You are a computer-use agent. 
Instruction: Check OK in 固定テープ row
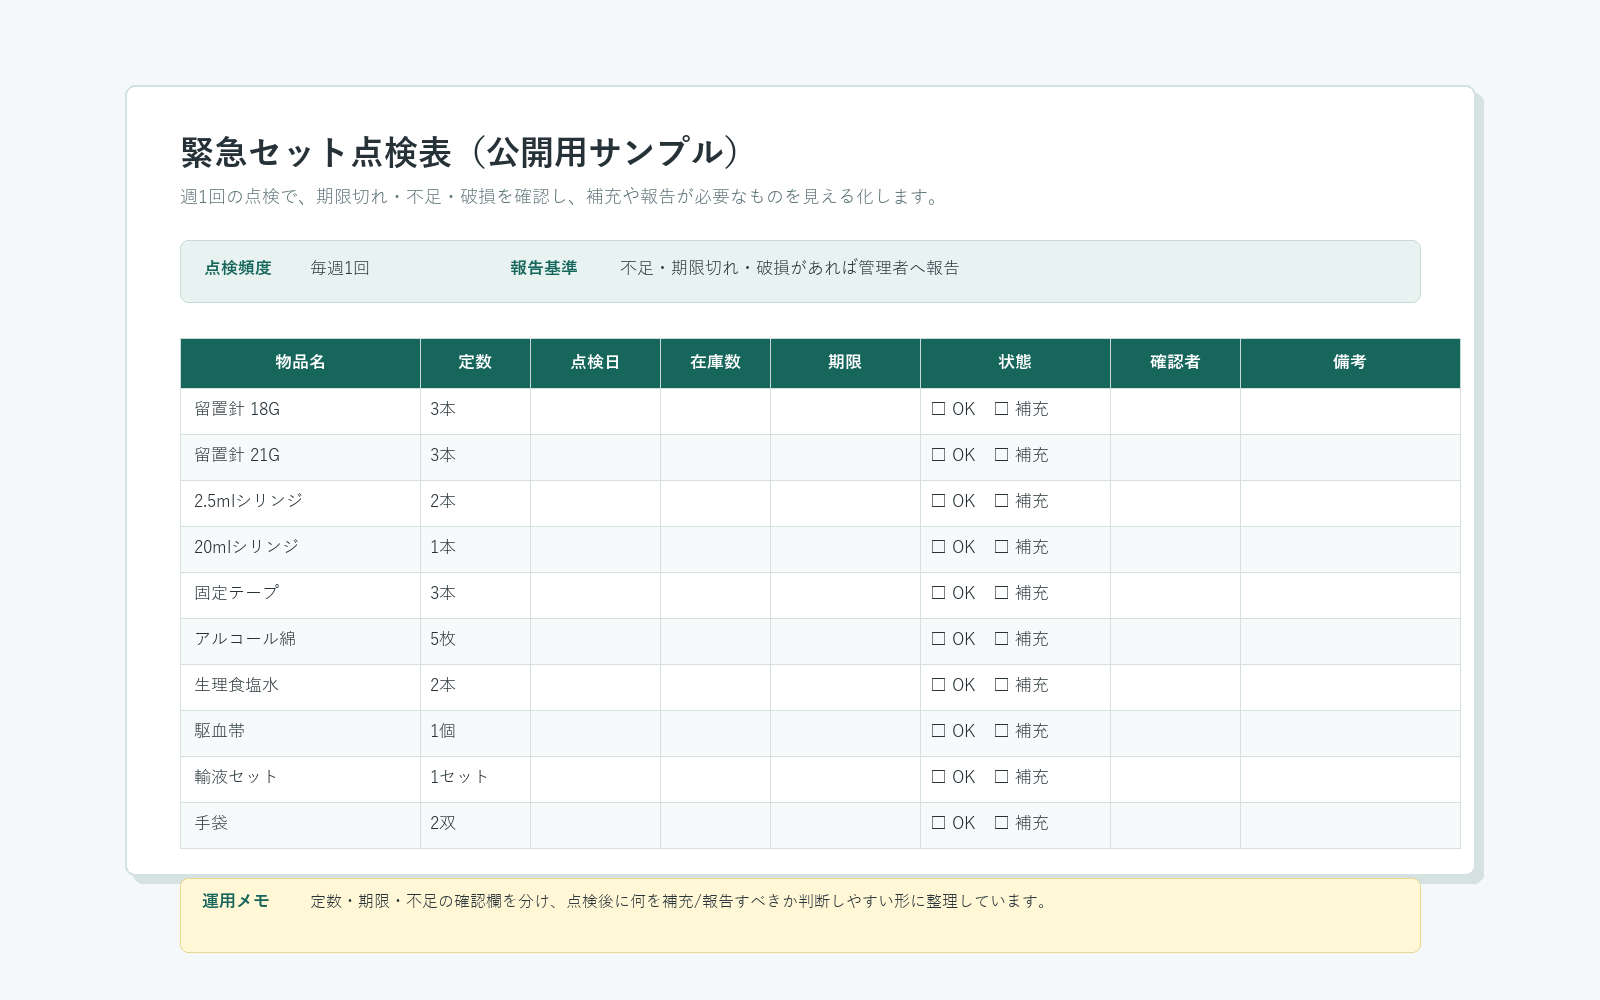click(938, 593)
